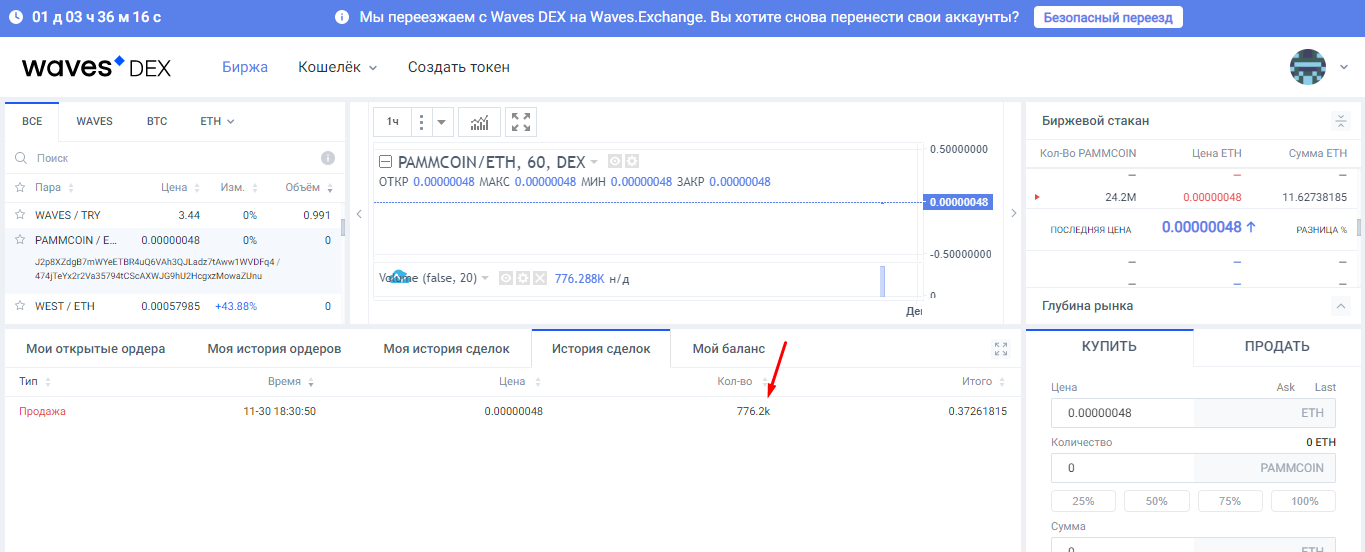Click the pair search magnifier icon
Screen dimensions: 1365x552
[20, 158]
